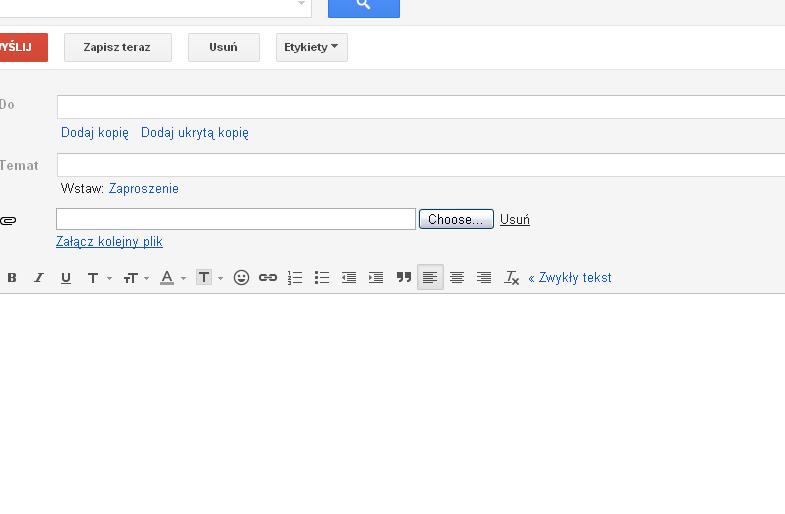Click the Zapisz teraz button
The image size is (785, 514).
click(118, 48)
